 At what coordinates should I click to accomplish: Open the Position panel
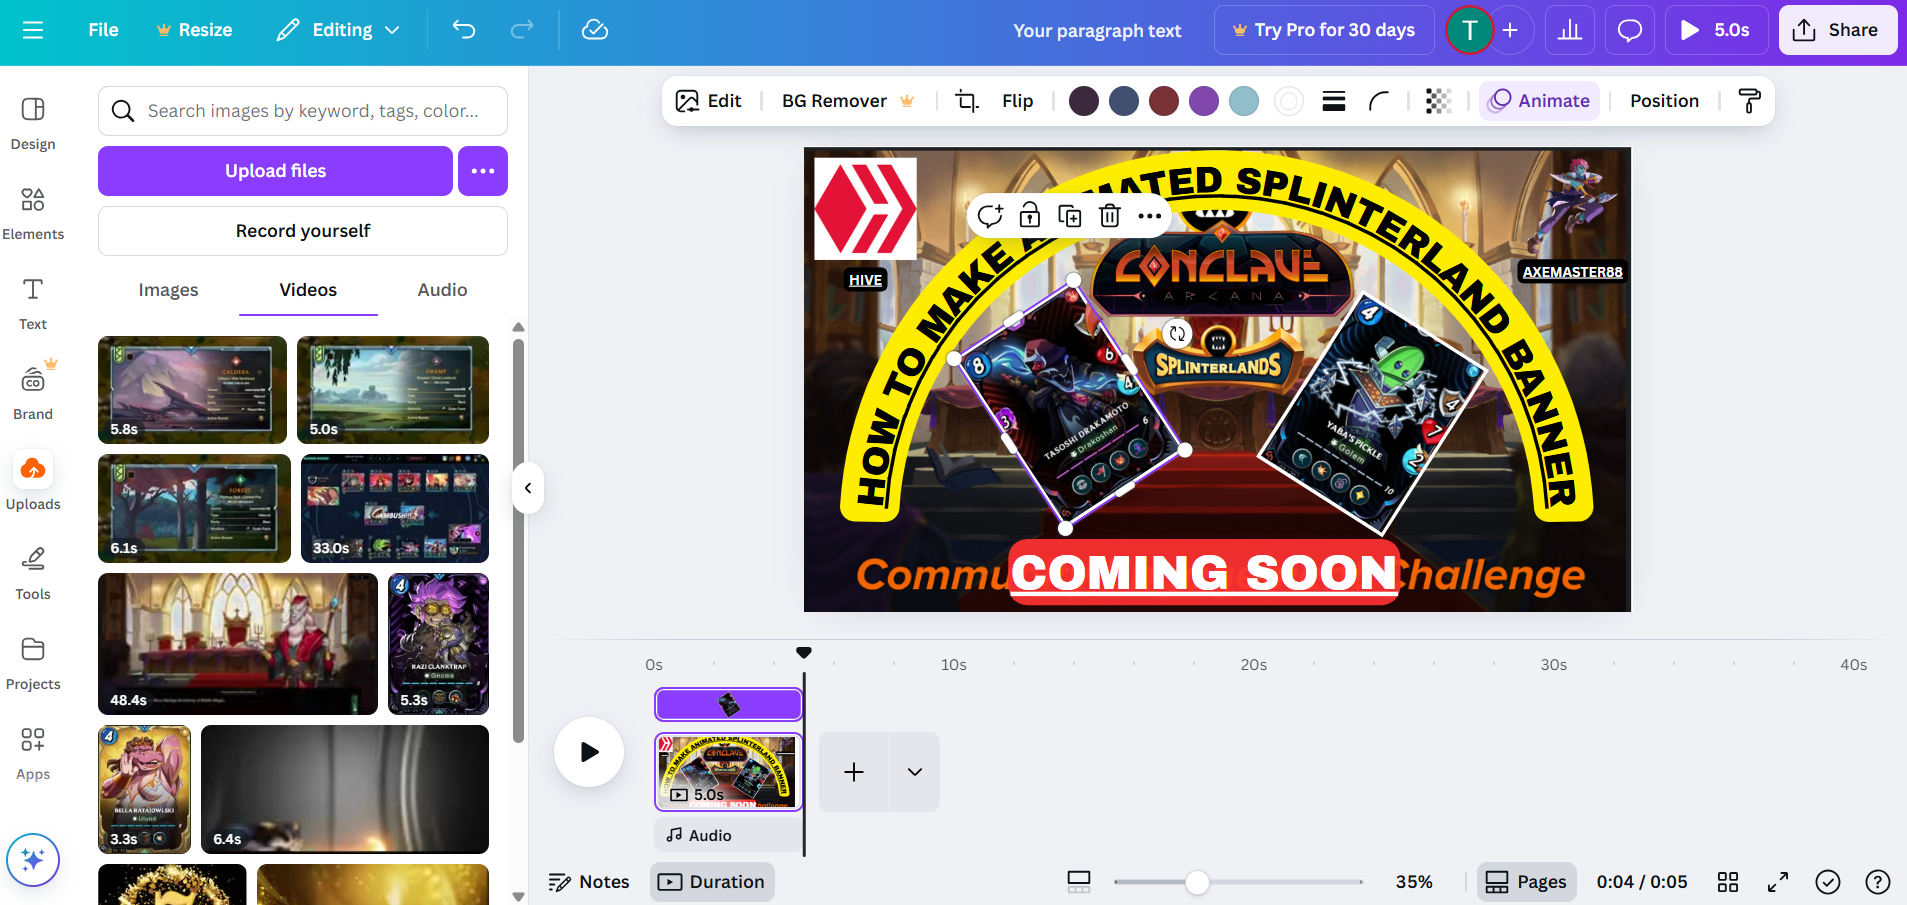[x=1664, y=101]
